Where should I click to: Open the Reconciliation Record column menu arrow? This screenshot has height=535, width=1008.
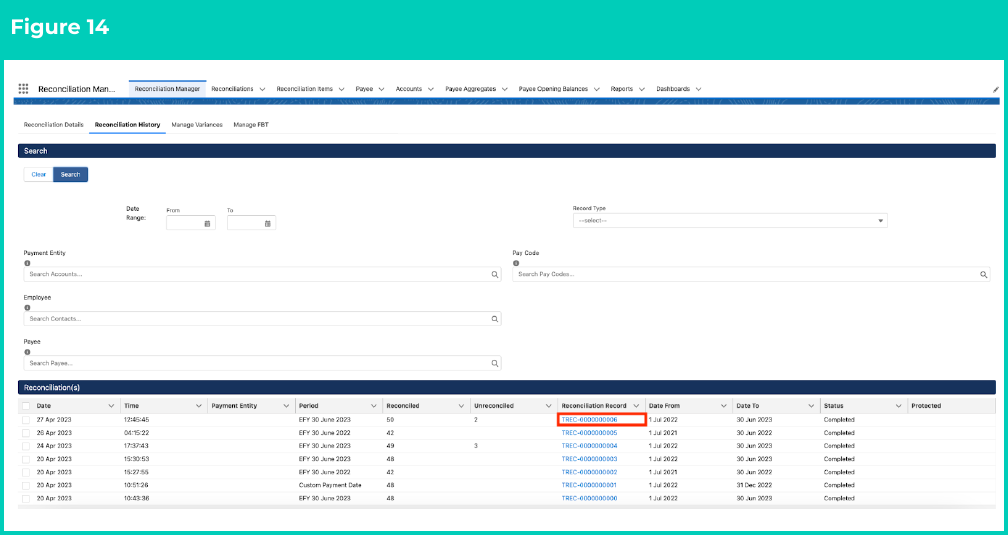tap(636, 406)
